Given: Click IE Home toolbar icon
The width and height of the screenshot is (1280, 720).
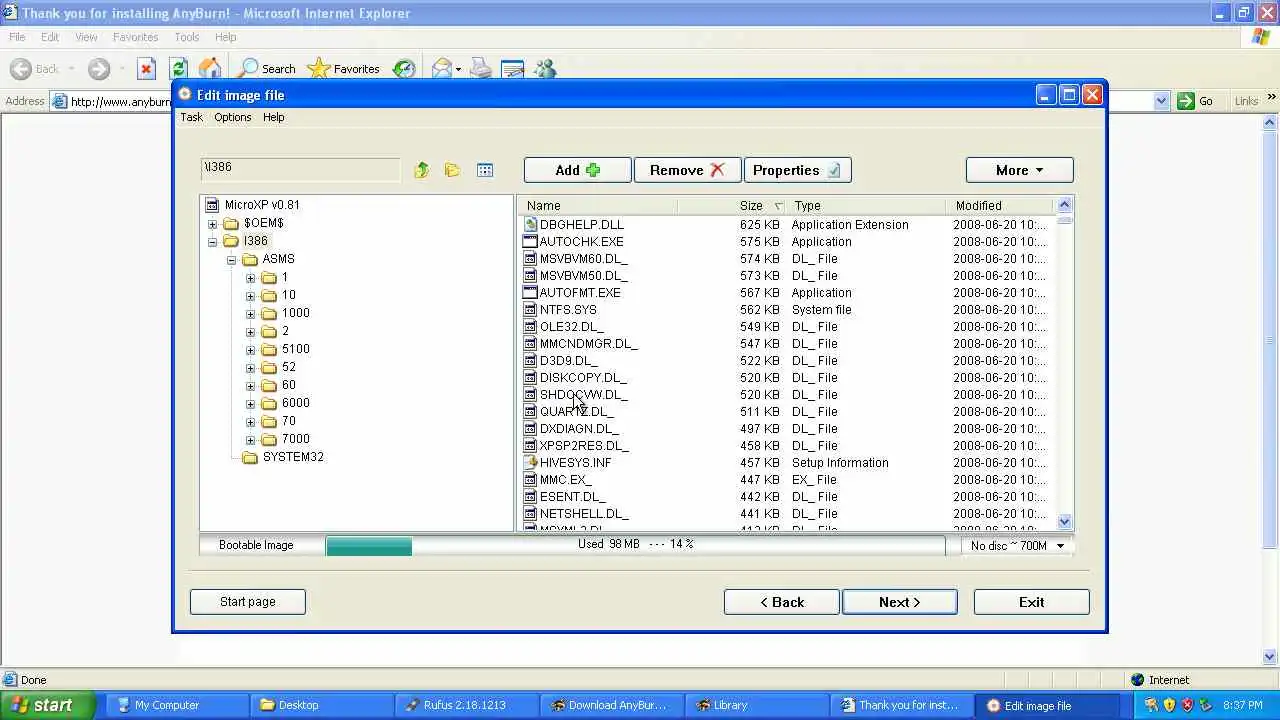Looking at the screenshot, I should coord(210,68).
